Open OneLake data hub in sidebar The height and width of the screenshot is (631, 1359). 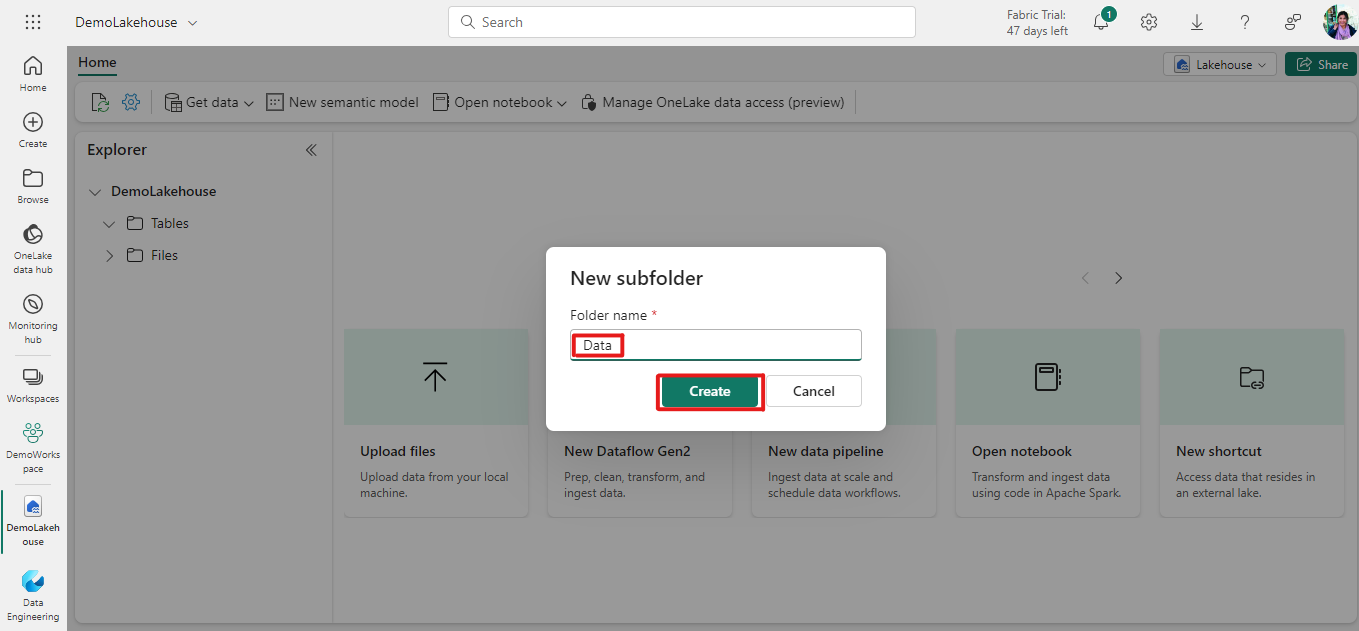33,248
